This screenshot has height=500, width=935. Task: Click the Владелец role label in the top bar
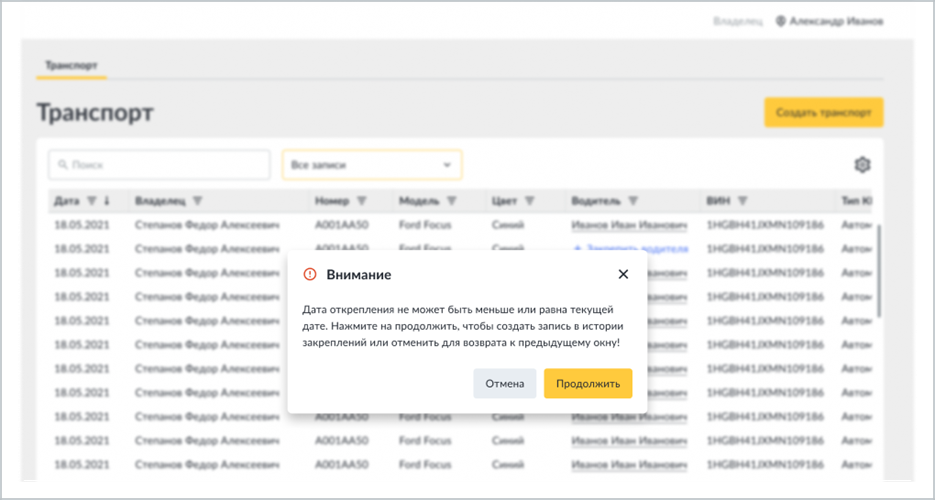(738, 21)
